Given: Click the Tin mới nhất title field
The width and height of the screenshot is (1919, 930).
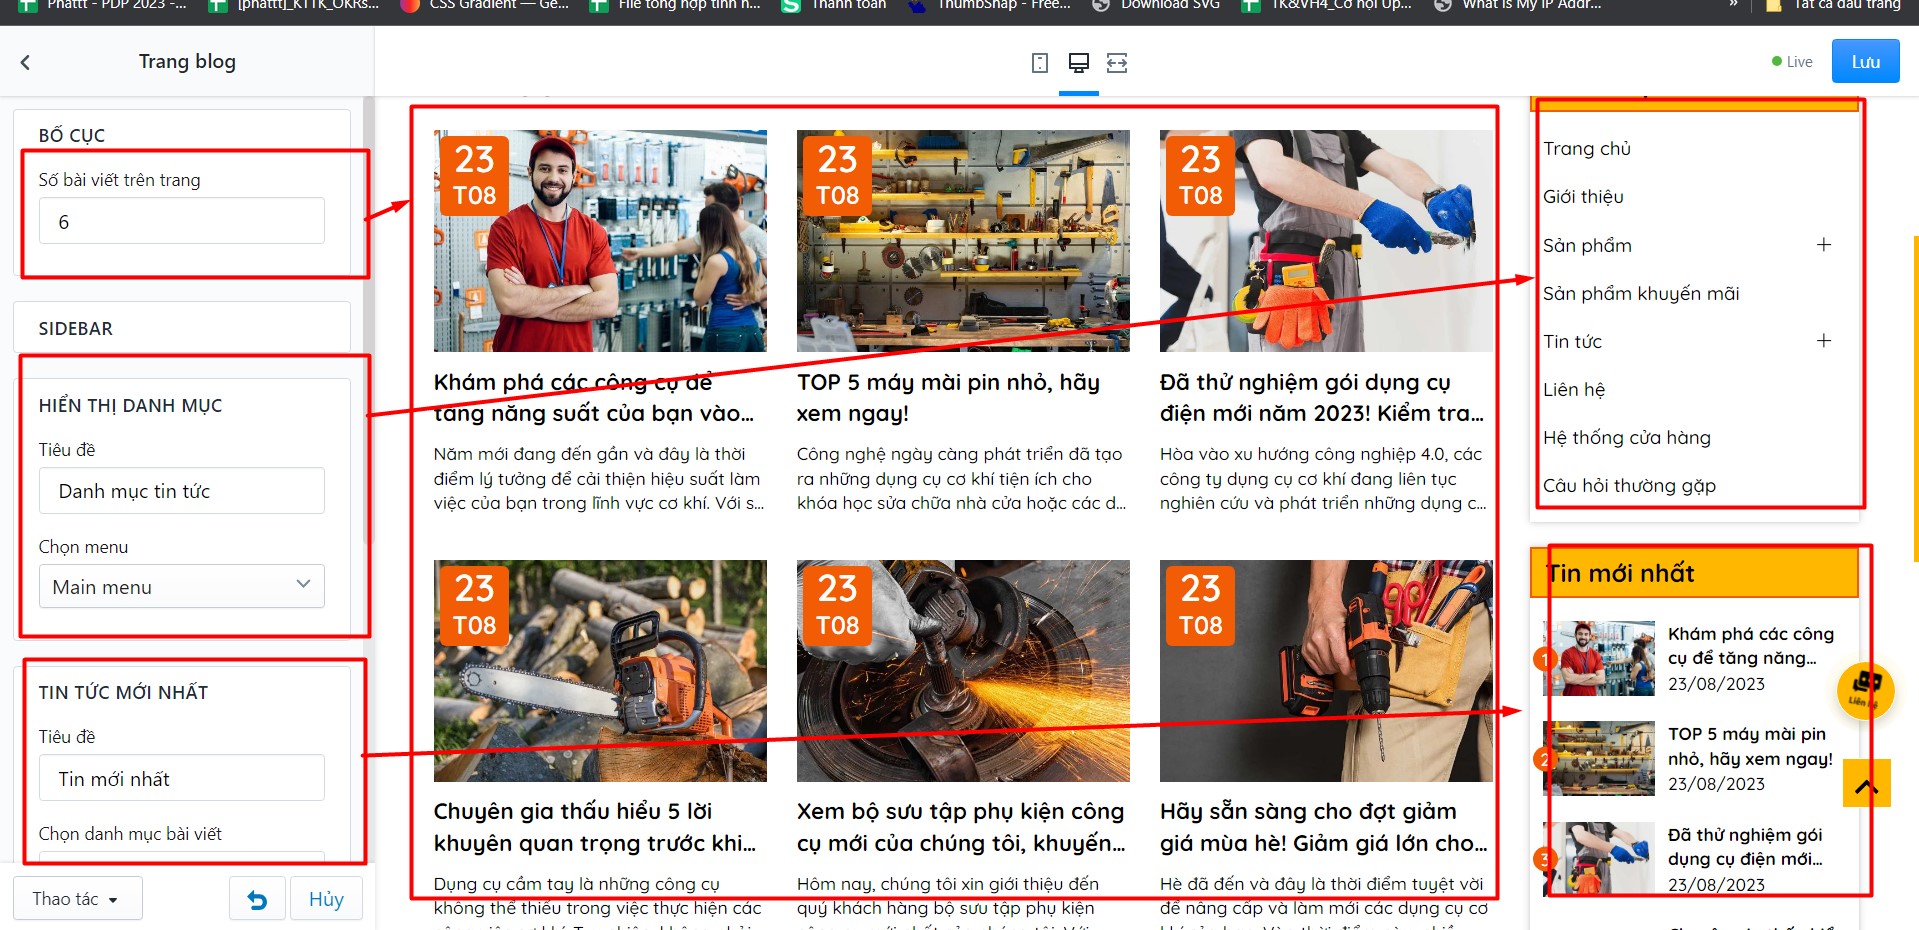Looking at the screenshot, I should click(x=182, y=778).
